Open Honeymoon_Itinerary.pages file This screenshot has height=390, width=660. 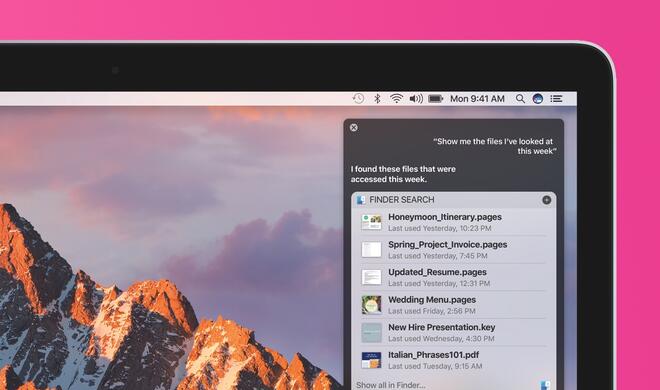point(453,222)
